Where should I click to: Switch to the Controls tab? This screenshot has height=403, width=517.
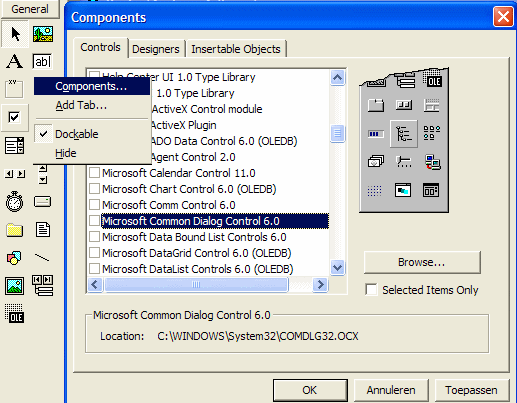[100, 48]
